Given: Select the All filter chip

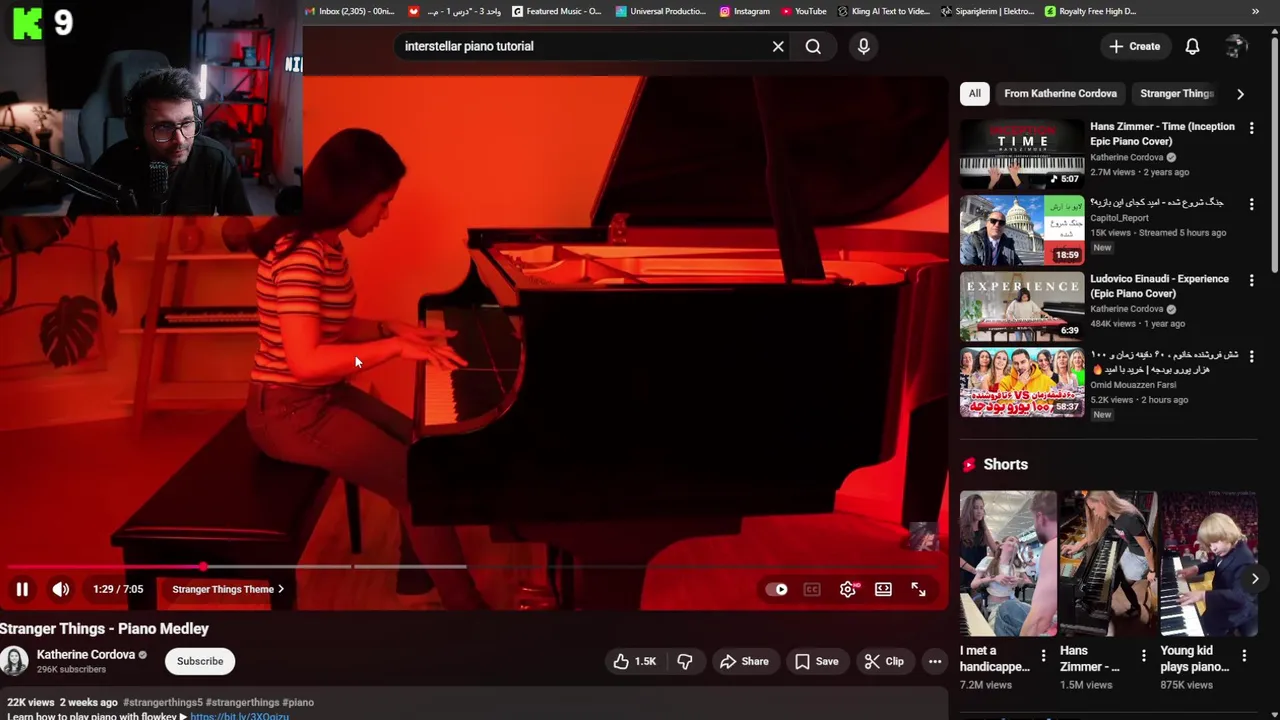Looking at the screenshot, I should (x=974, y=93).
